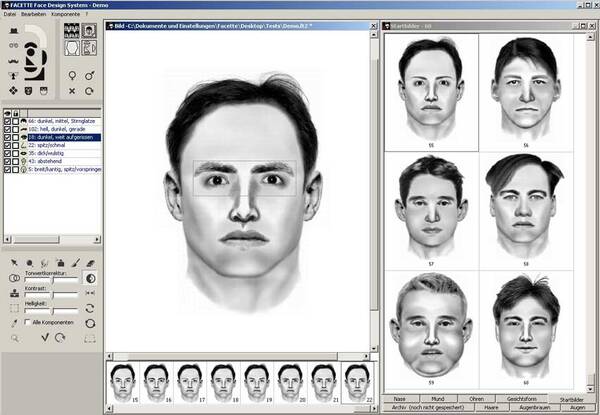
Task: Open the Komponente menu
Action: click(65, 14)
